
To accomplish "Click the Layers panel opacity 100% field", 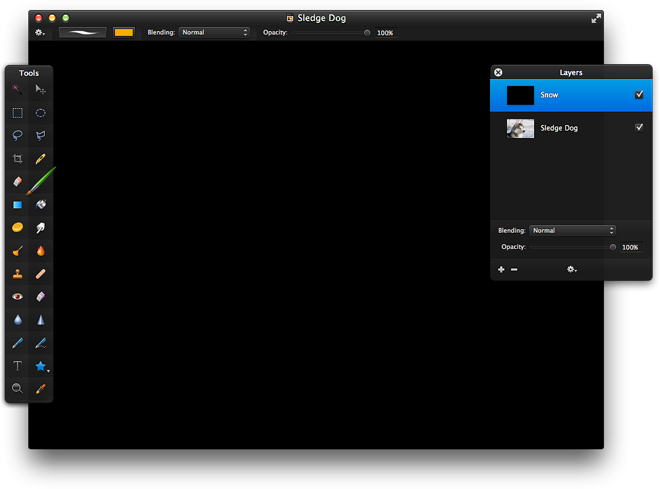I will [x=631, y=247].
